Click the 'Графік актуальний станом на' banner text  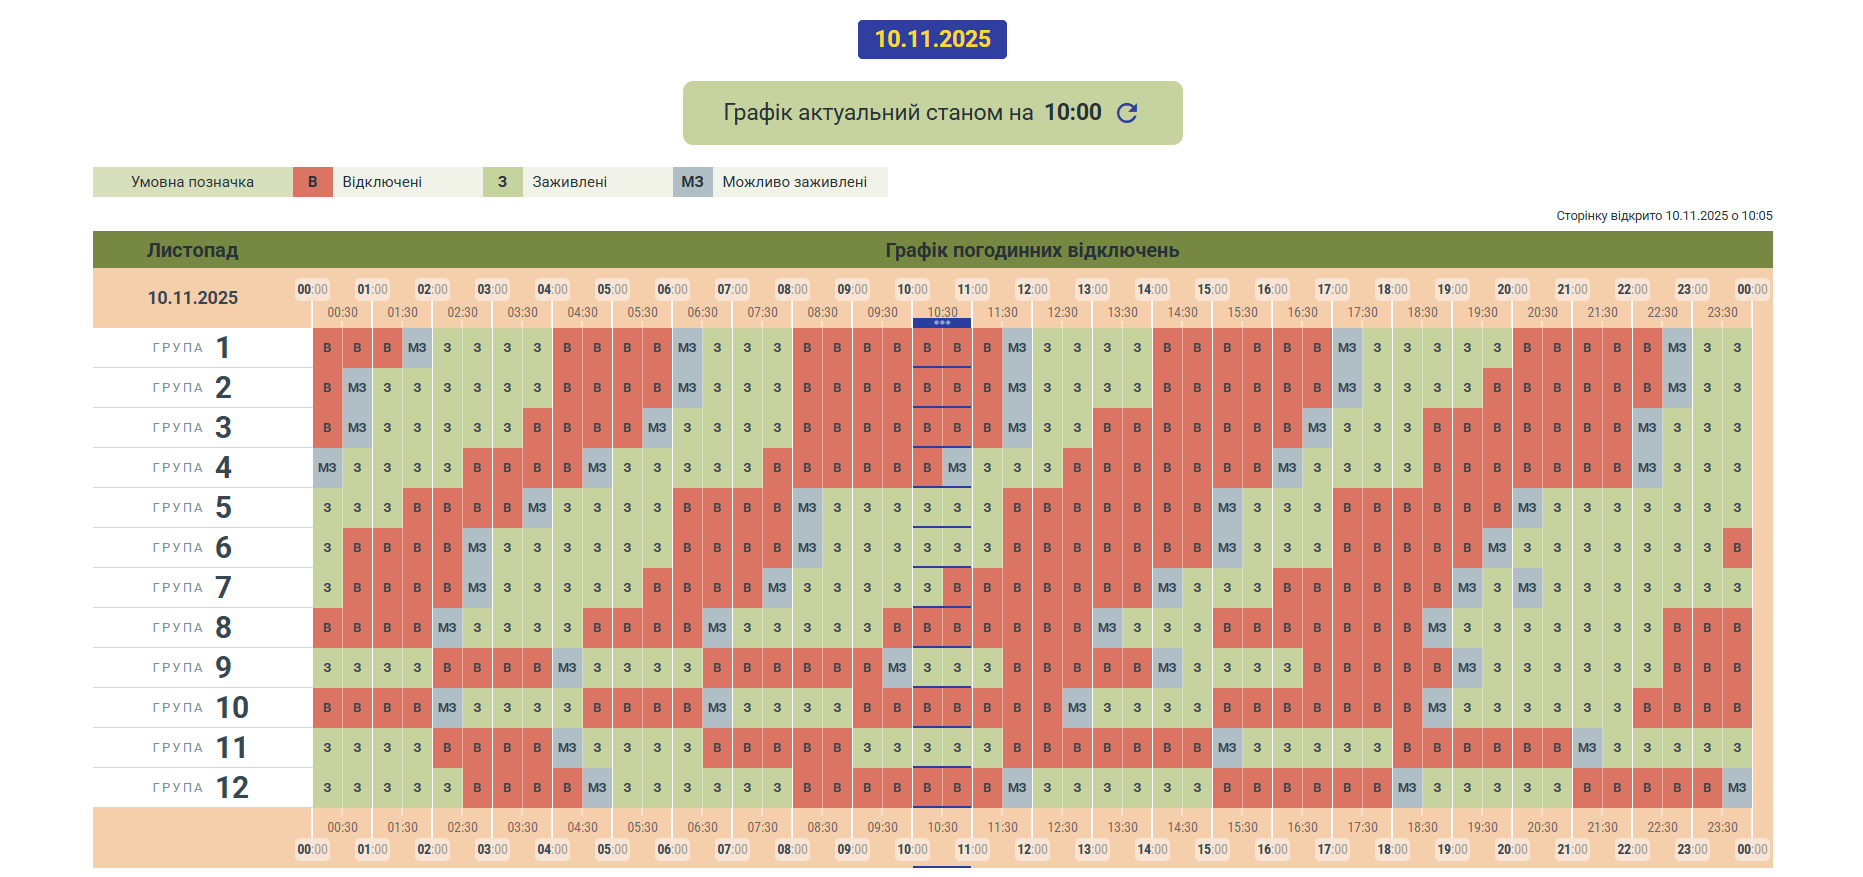[878, 113]
